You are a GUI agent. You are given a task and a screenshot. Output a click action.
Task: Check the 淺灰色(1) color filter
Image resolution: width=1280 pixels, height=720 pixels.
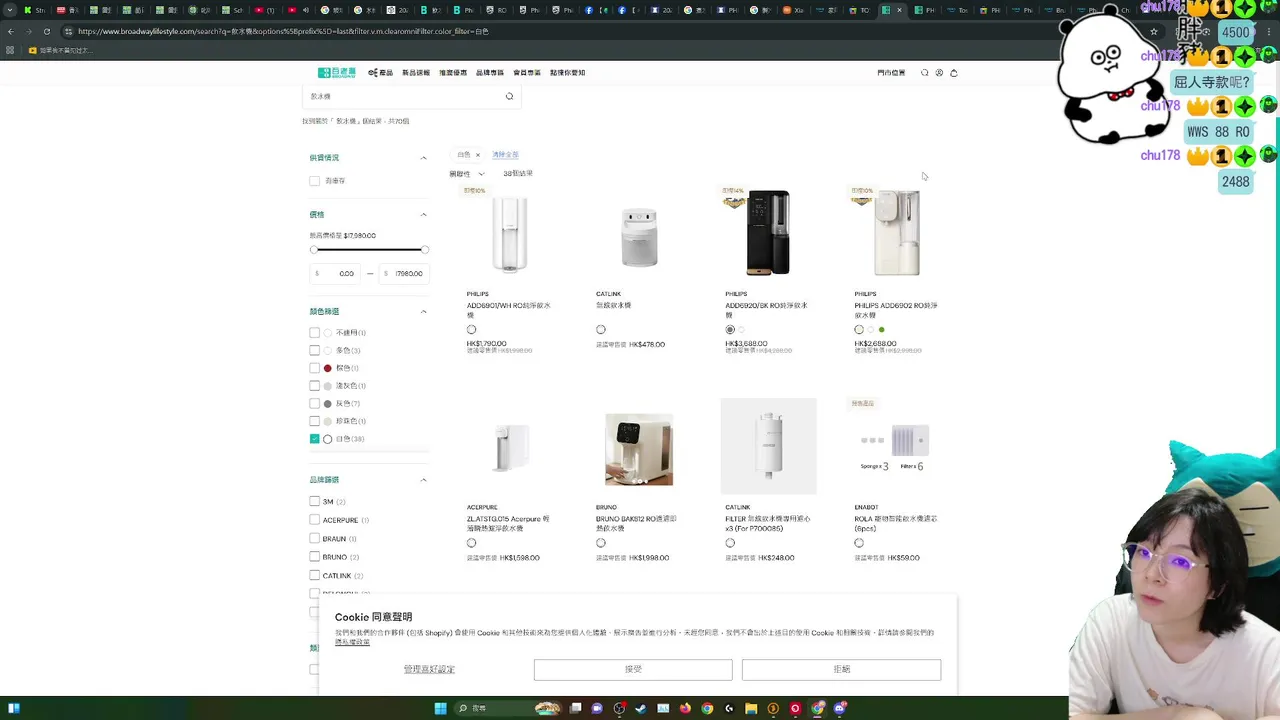[314, 386]
